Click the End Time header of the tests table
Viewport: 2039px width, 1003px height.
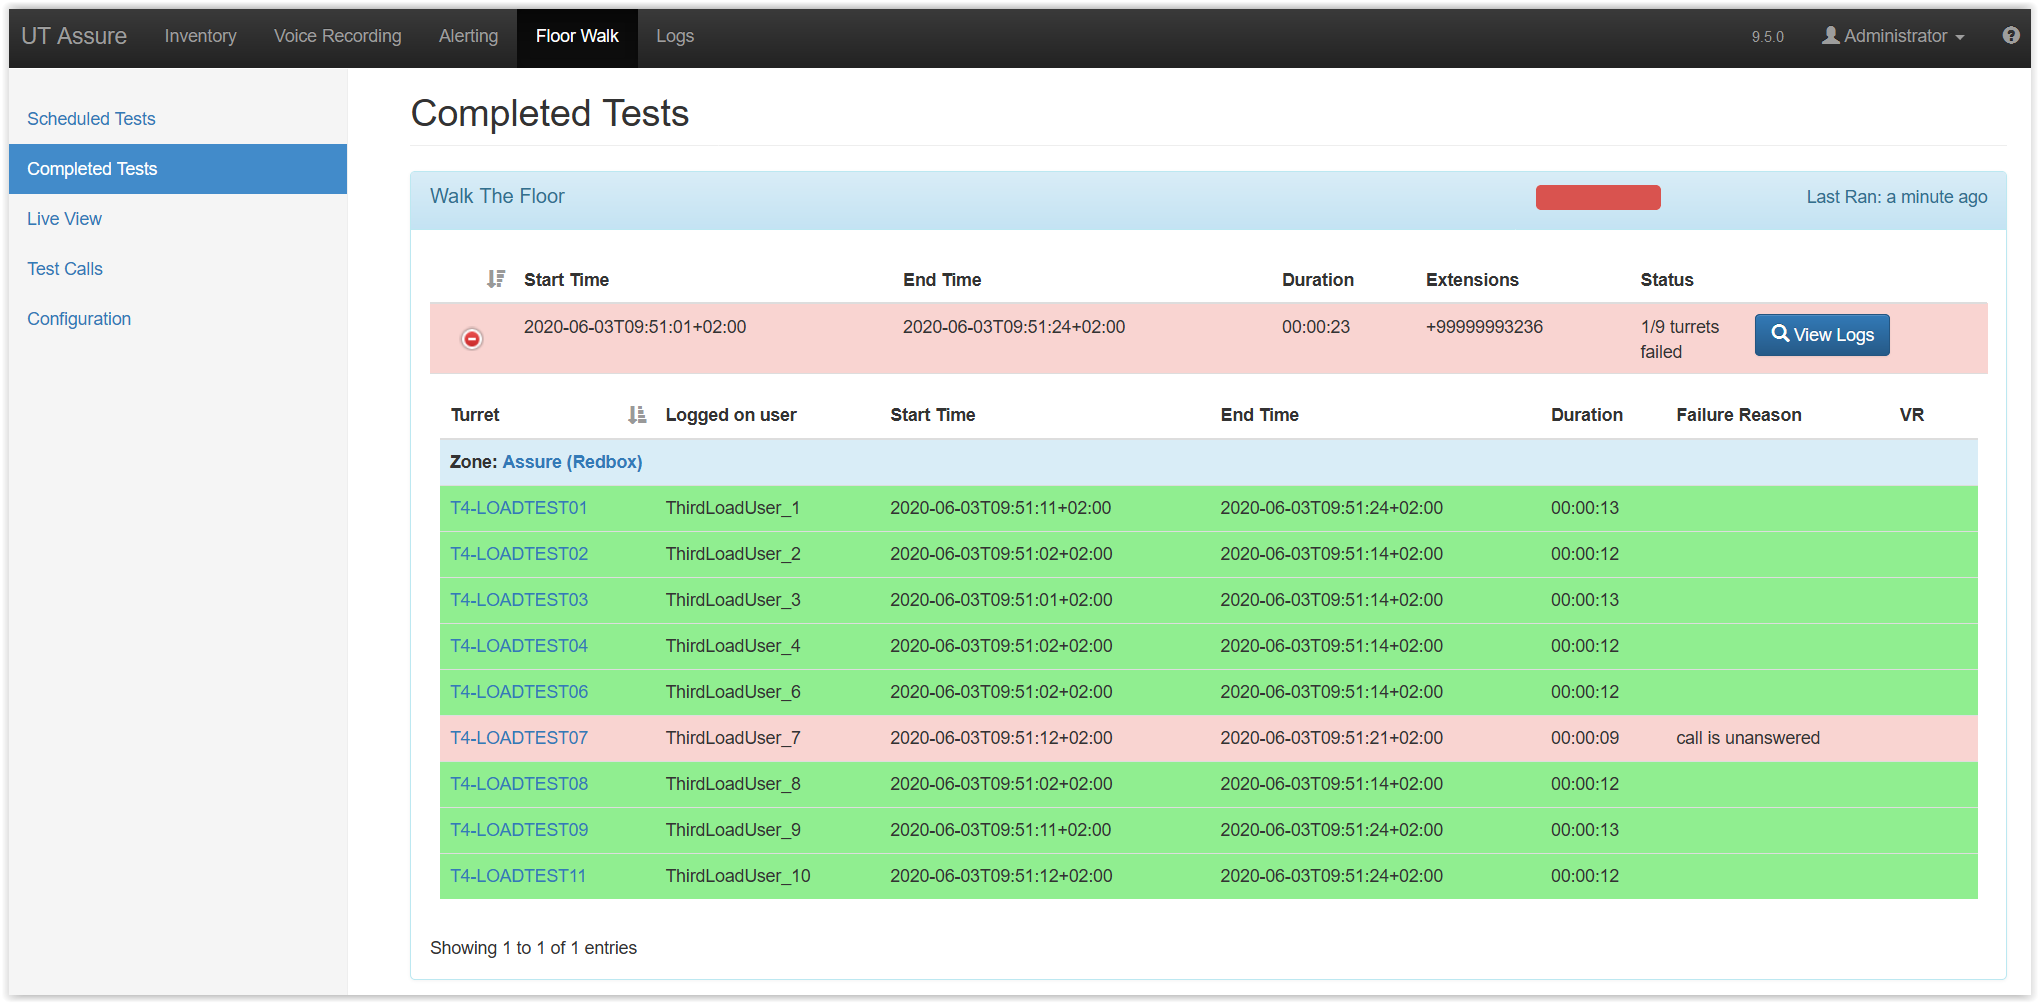pyautogui.click(x=942, y=280)
